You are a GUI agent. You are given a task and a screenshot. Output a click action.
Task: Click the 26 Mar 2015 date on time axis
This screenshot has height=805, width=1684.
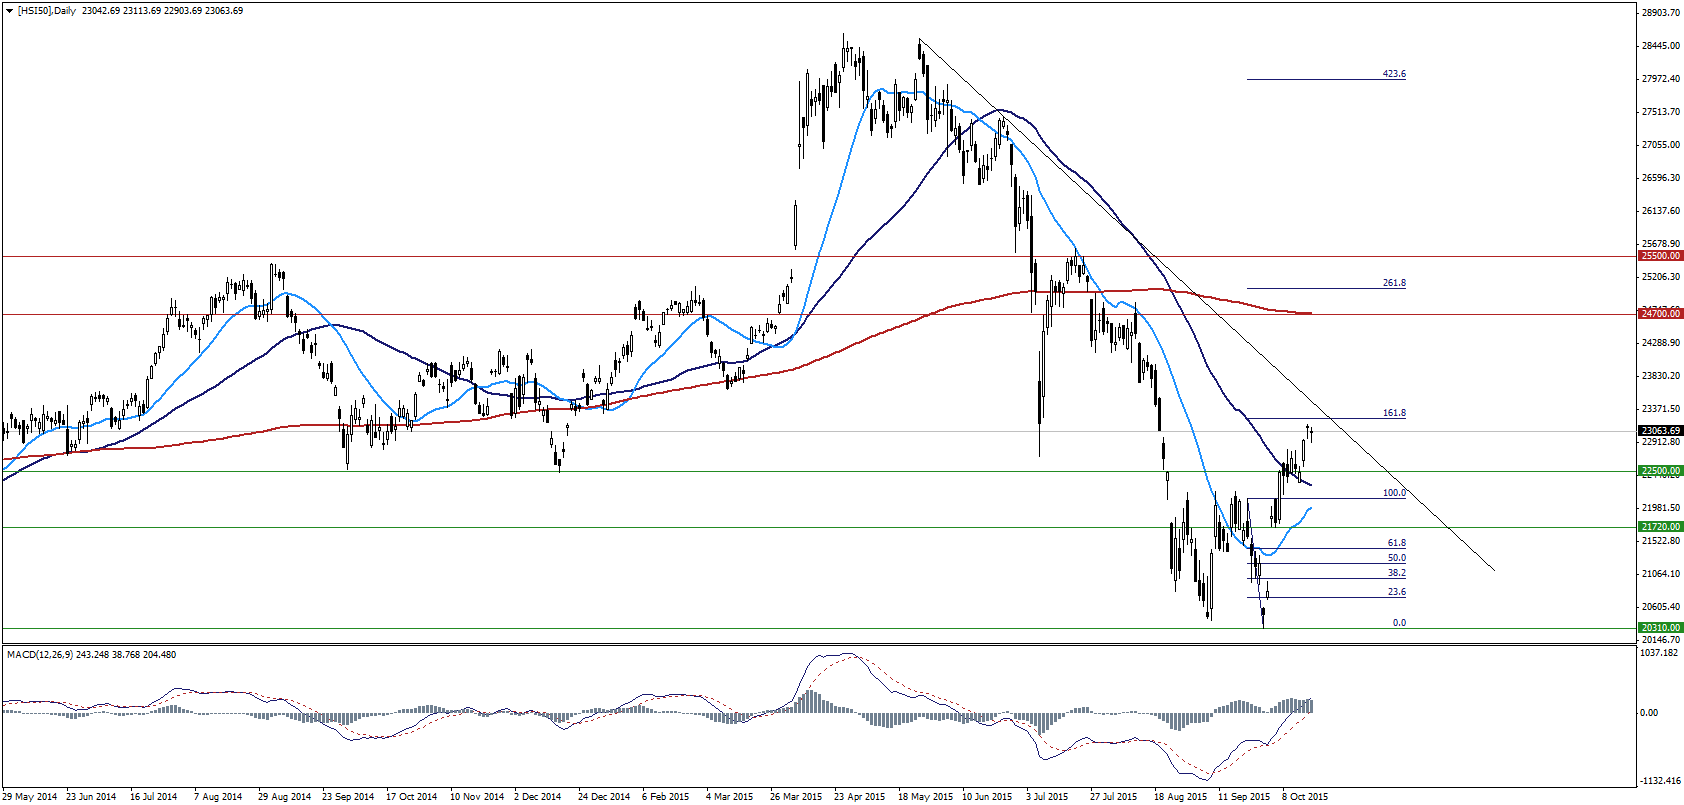pos(797,797)
